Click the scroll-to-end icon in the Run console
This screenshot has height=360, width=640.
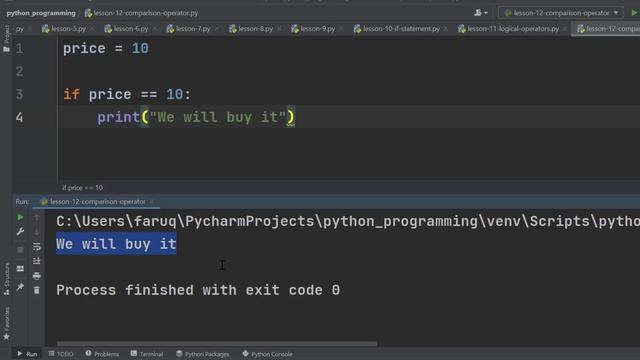[x=36, y=261]
